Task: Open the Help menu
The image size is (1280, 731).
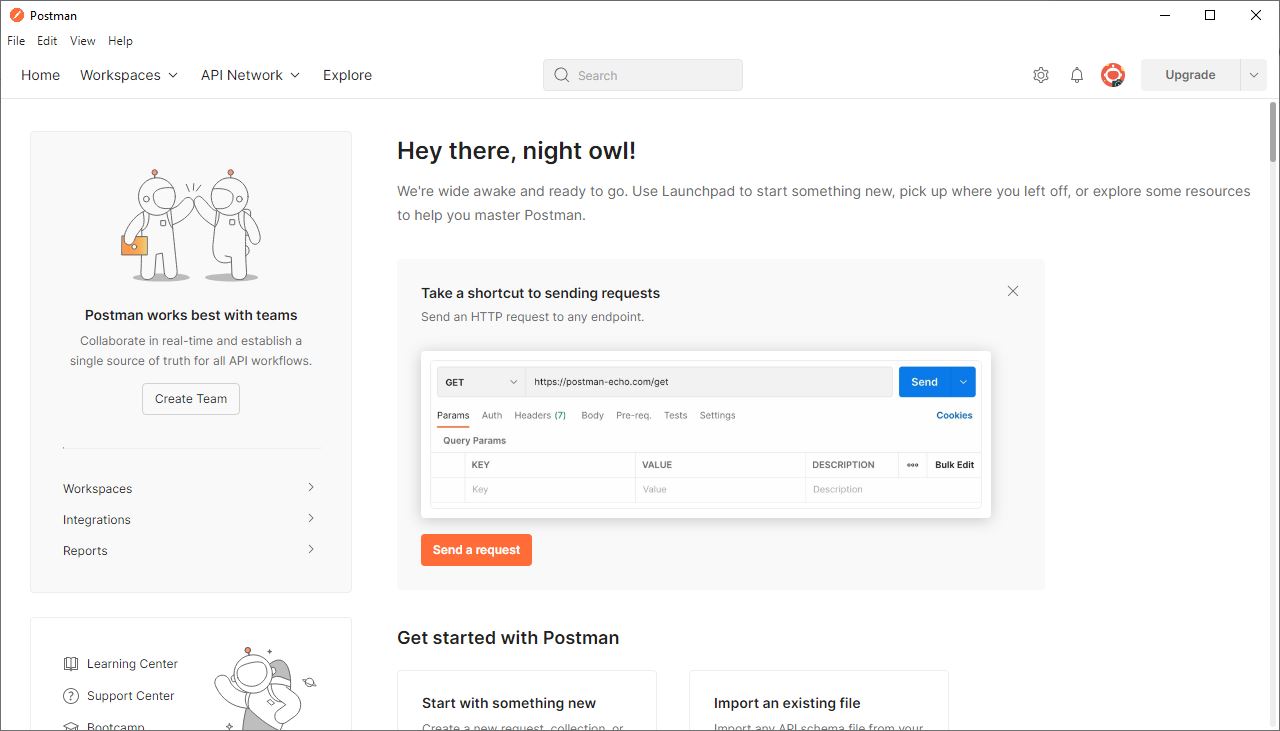Action: tap(120, 41)
